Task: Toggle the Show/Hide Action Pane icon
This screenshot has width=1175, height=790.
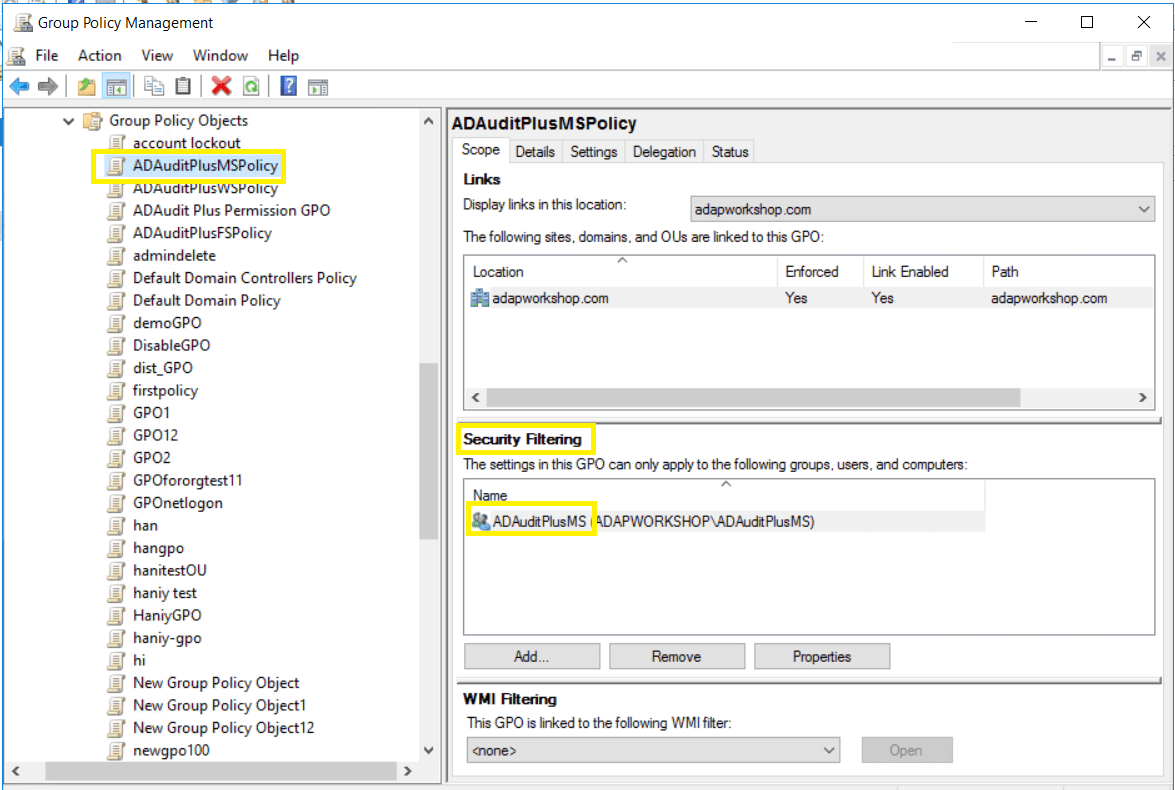Action: [318, 87]
